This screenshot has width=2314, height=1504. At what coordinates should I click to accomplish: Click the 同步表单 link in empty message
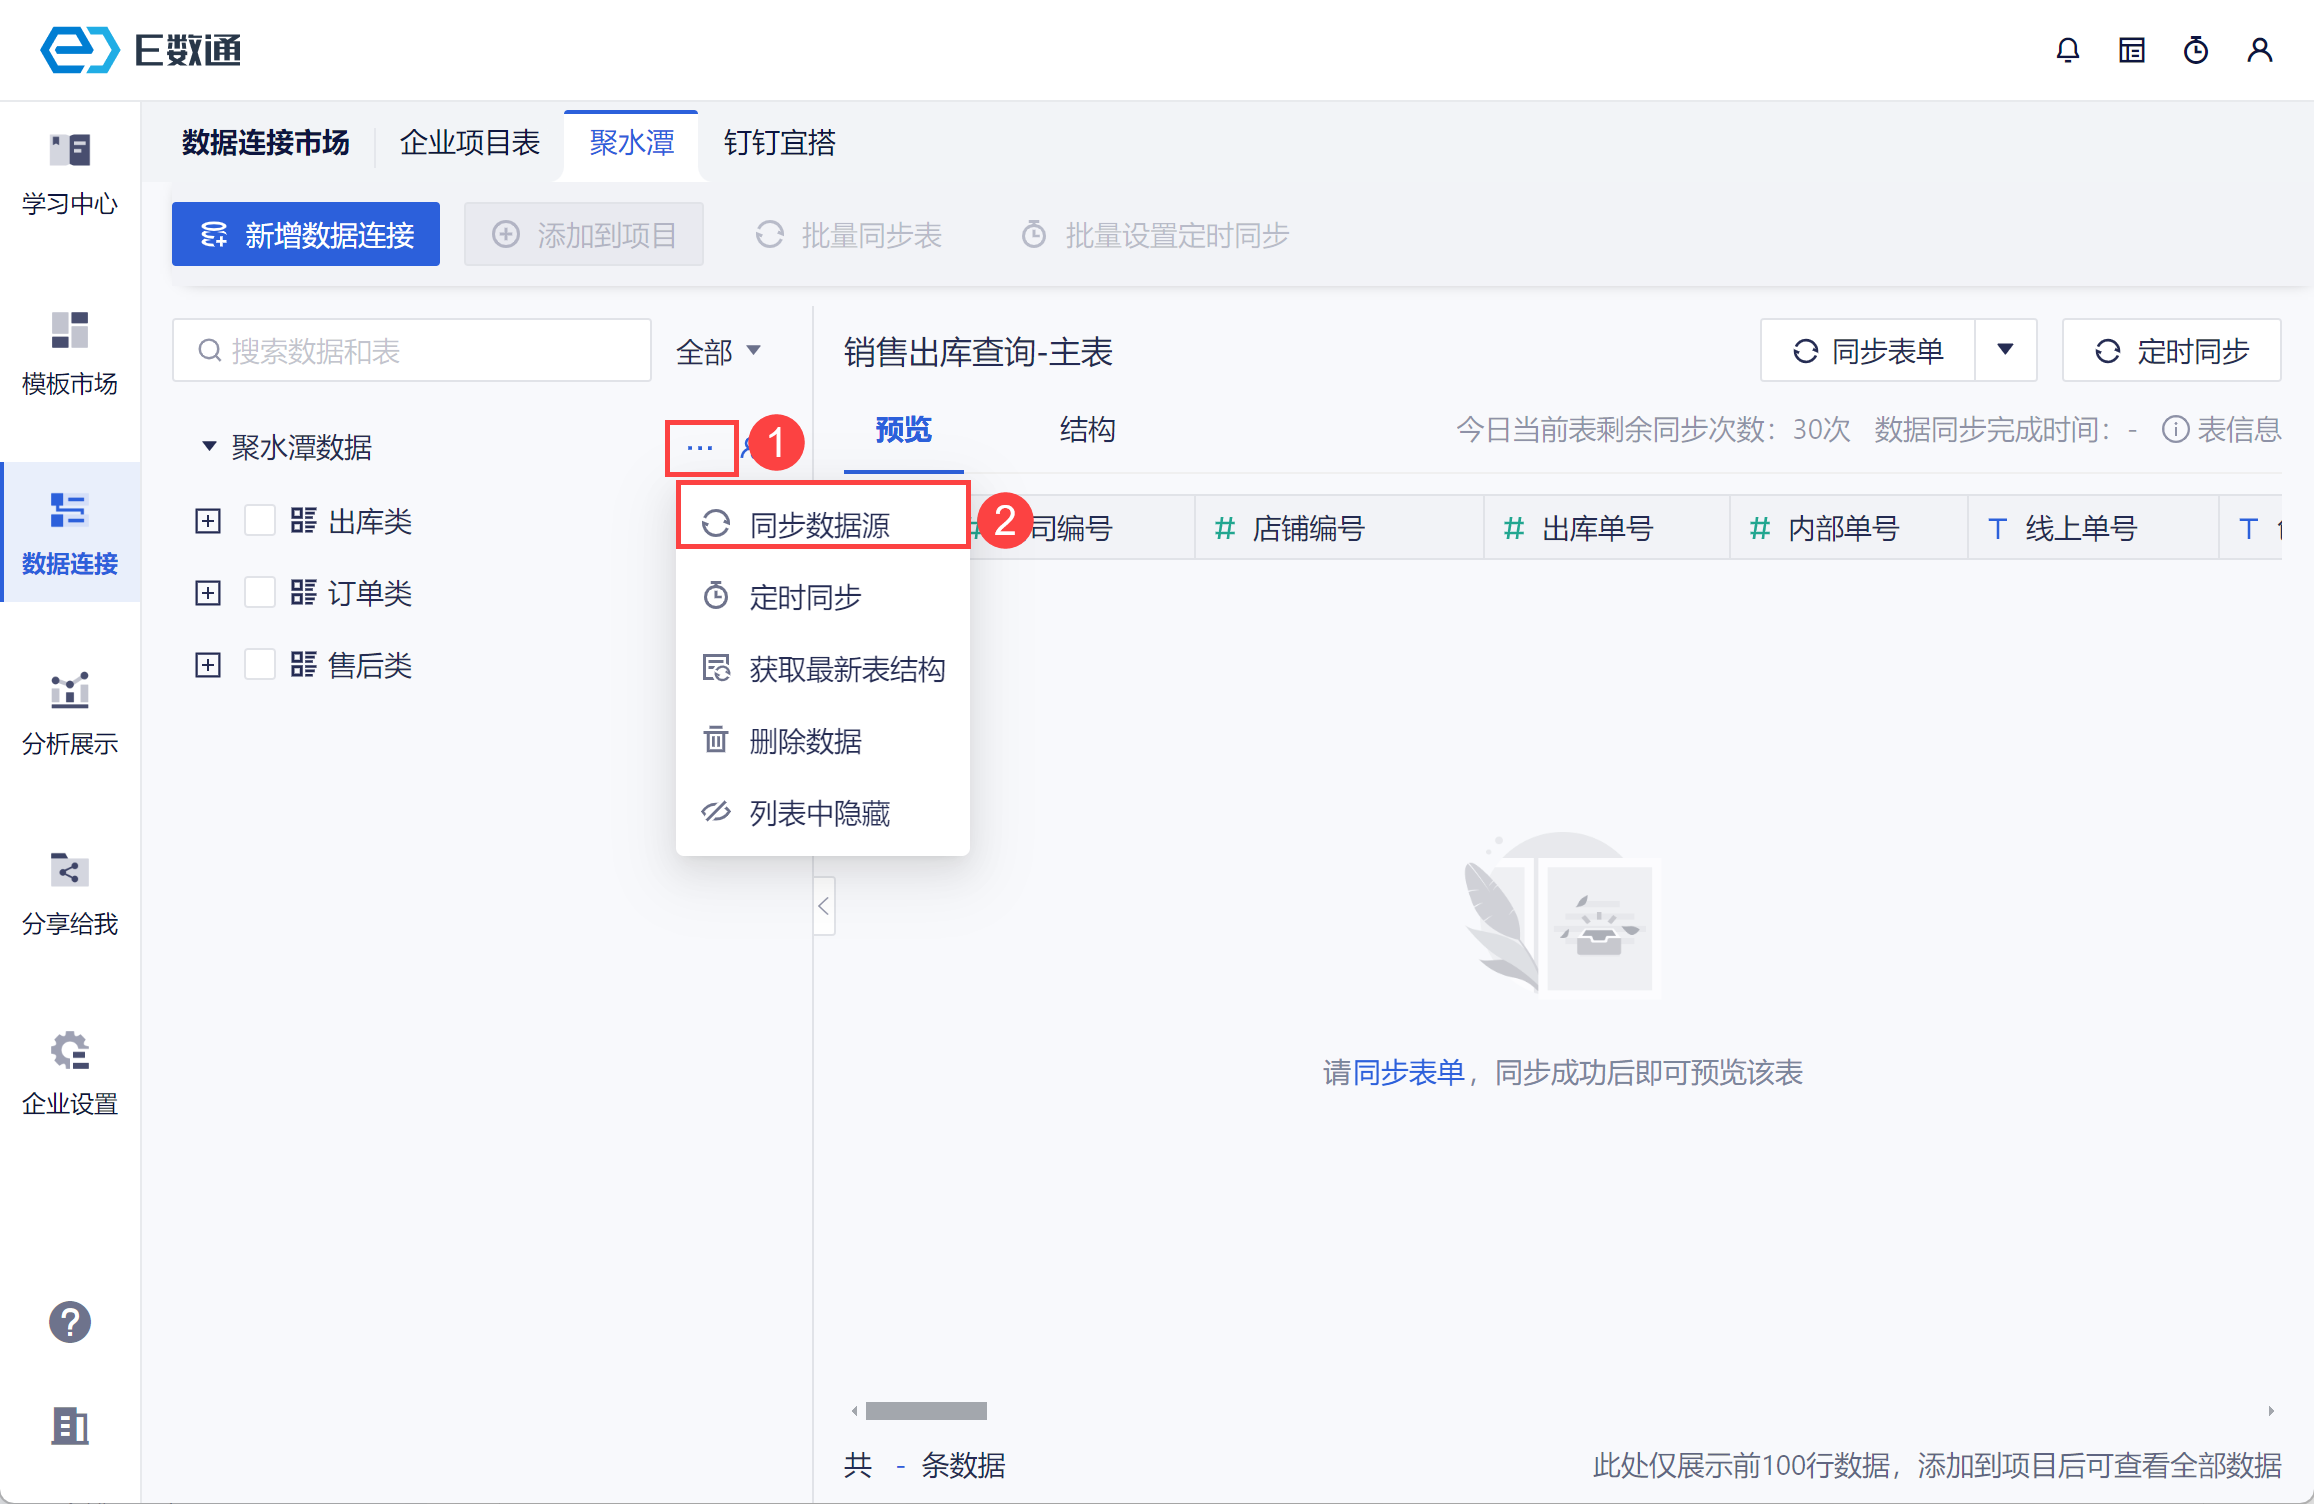pos(1408,1073)
